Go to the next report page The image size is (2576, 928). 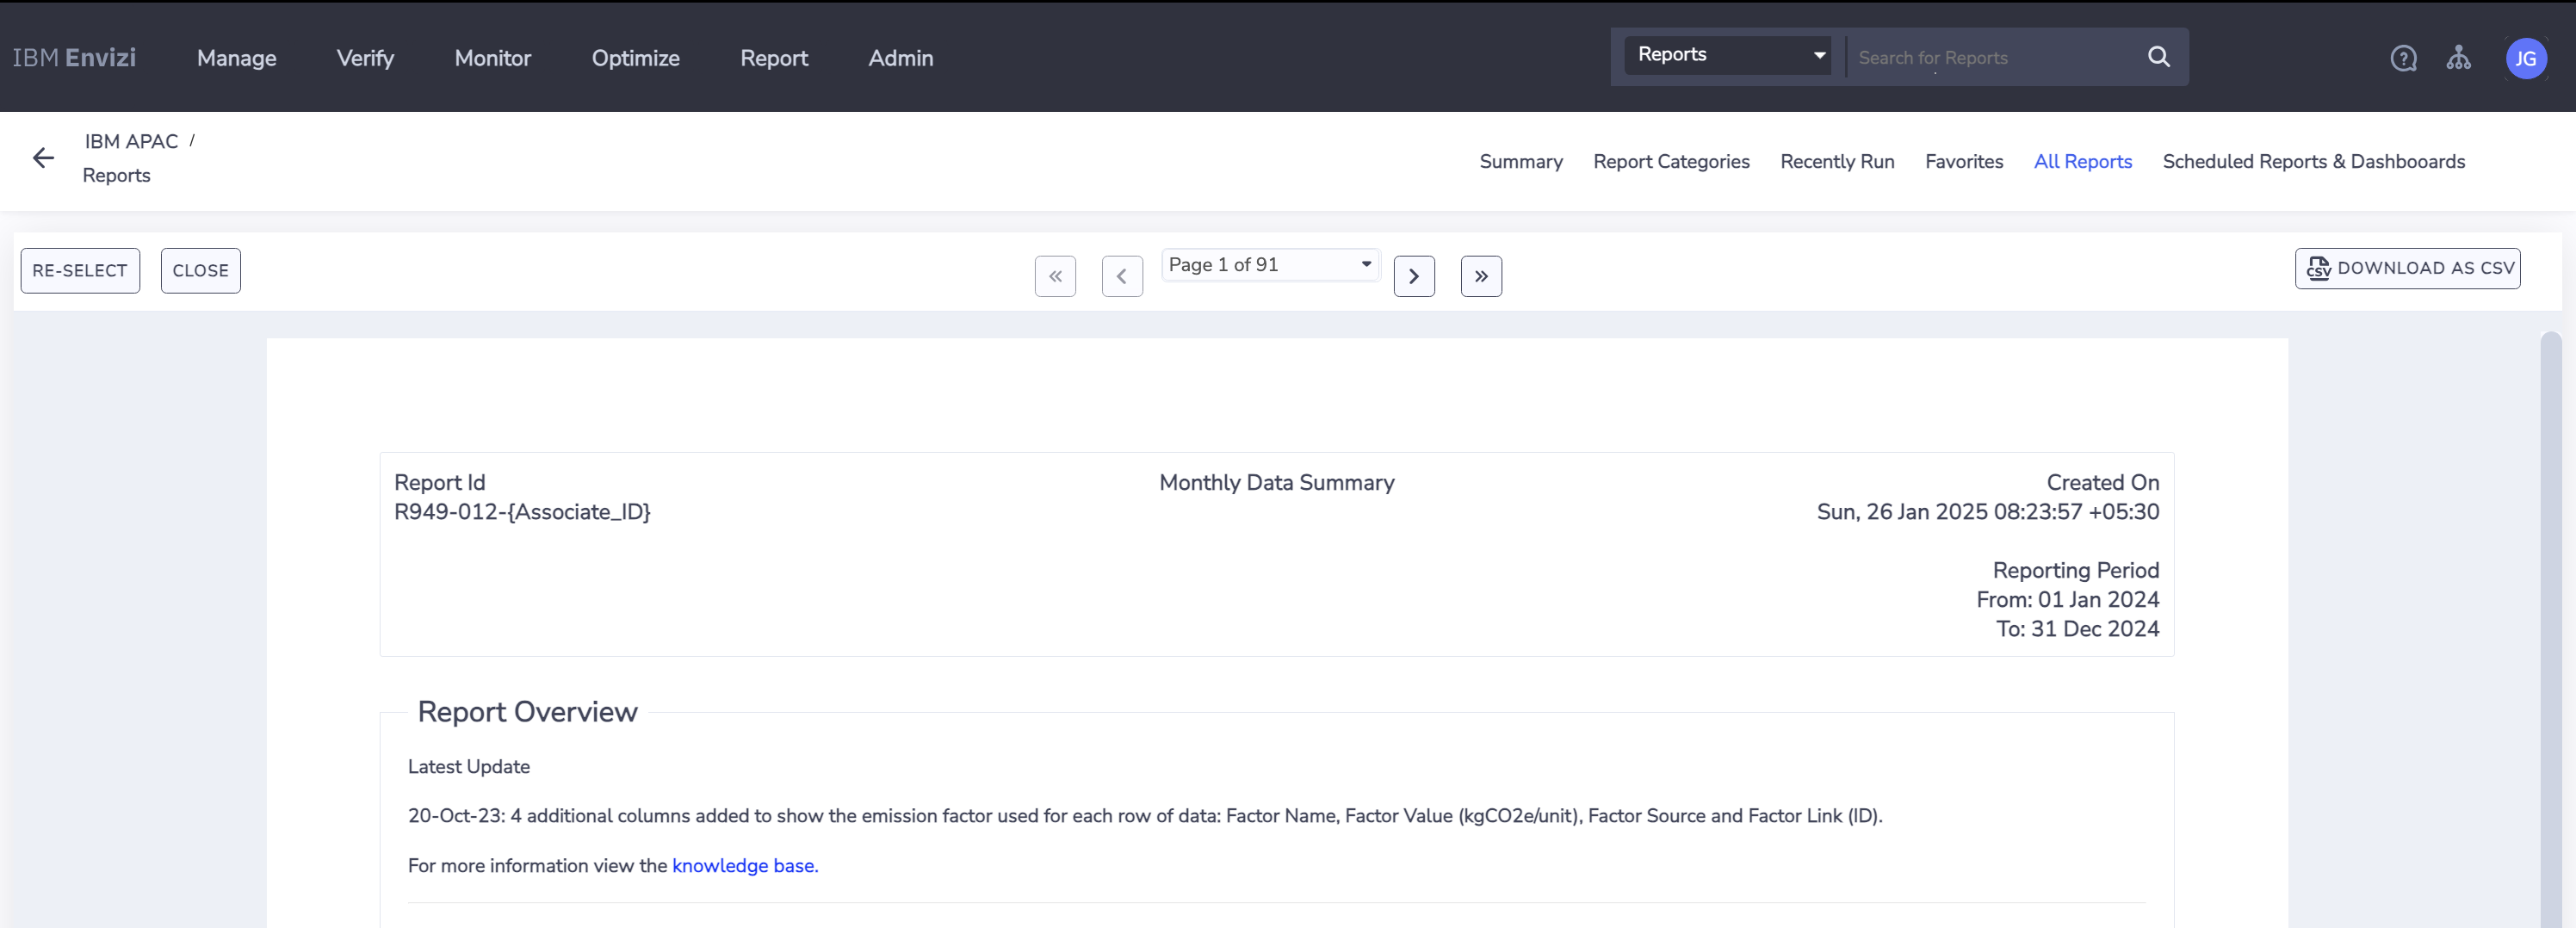pos(1414,276)
